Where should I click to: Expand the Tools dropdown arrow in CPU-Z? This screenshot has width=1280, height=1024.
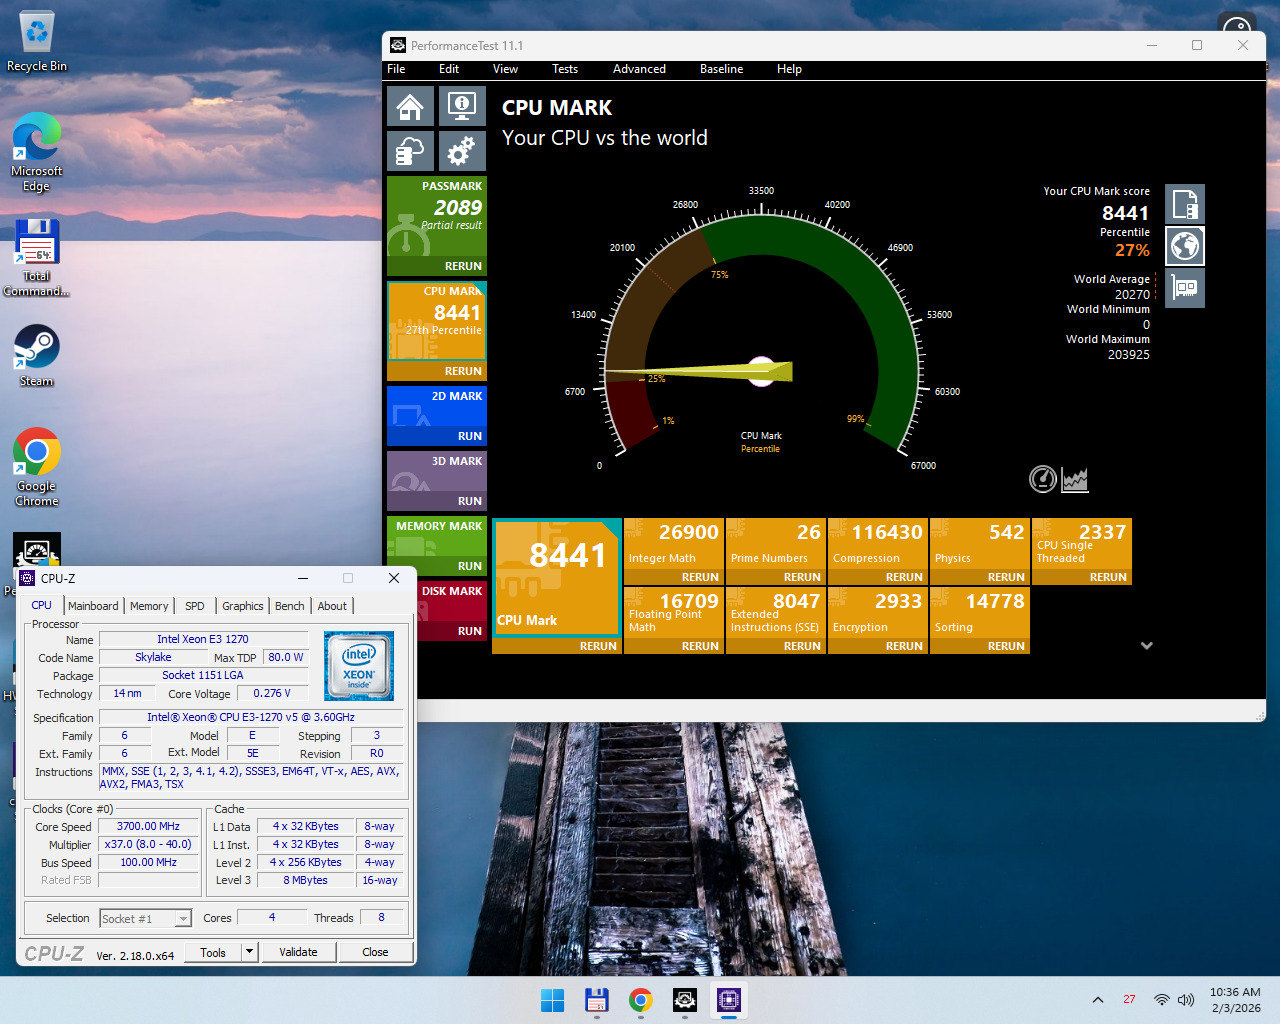point(250,952)
